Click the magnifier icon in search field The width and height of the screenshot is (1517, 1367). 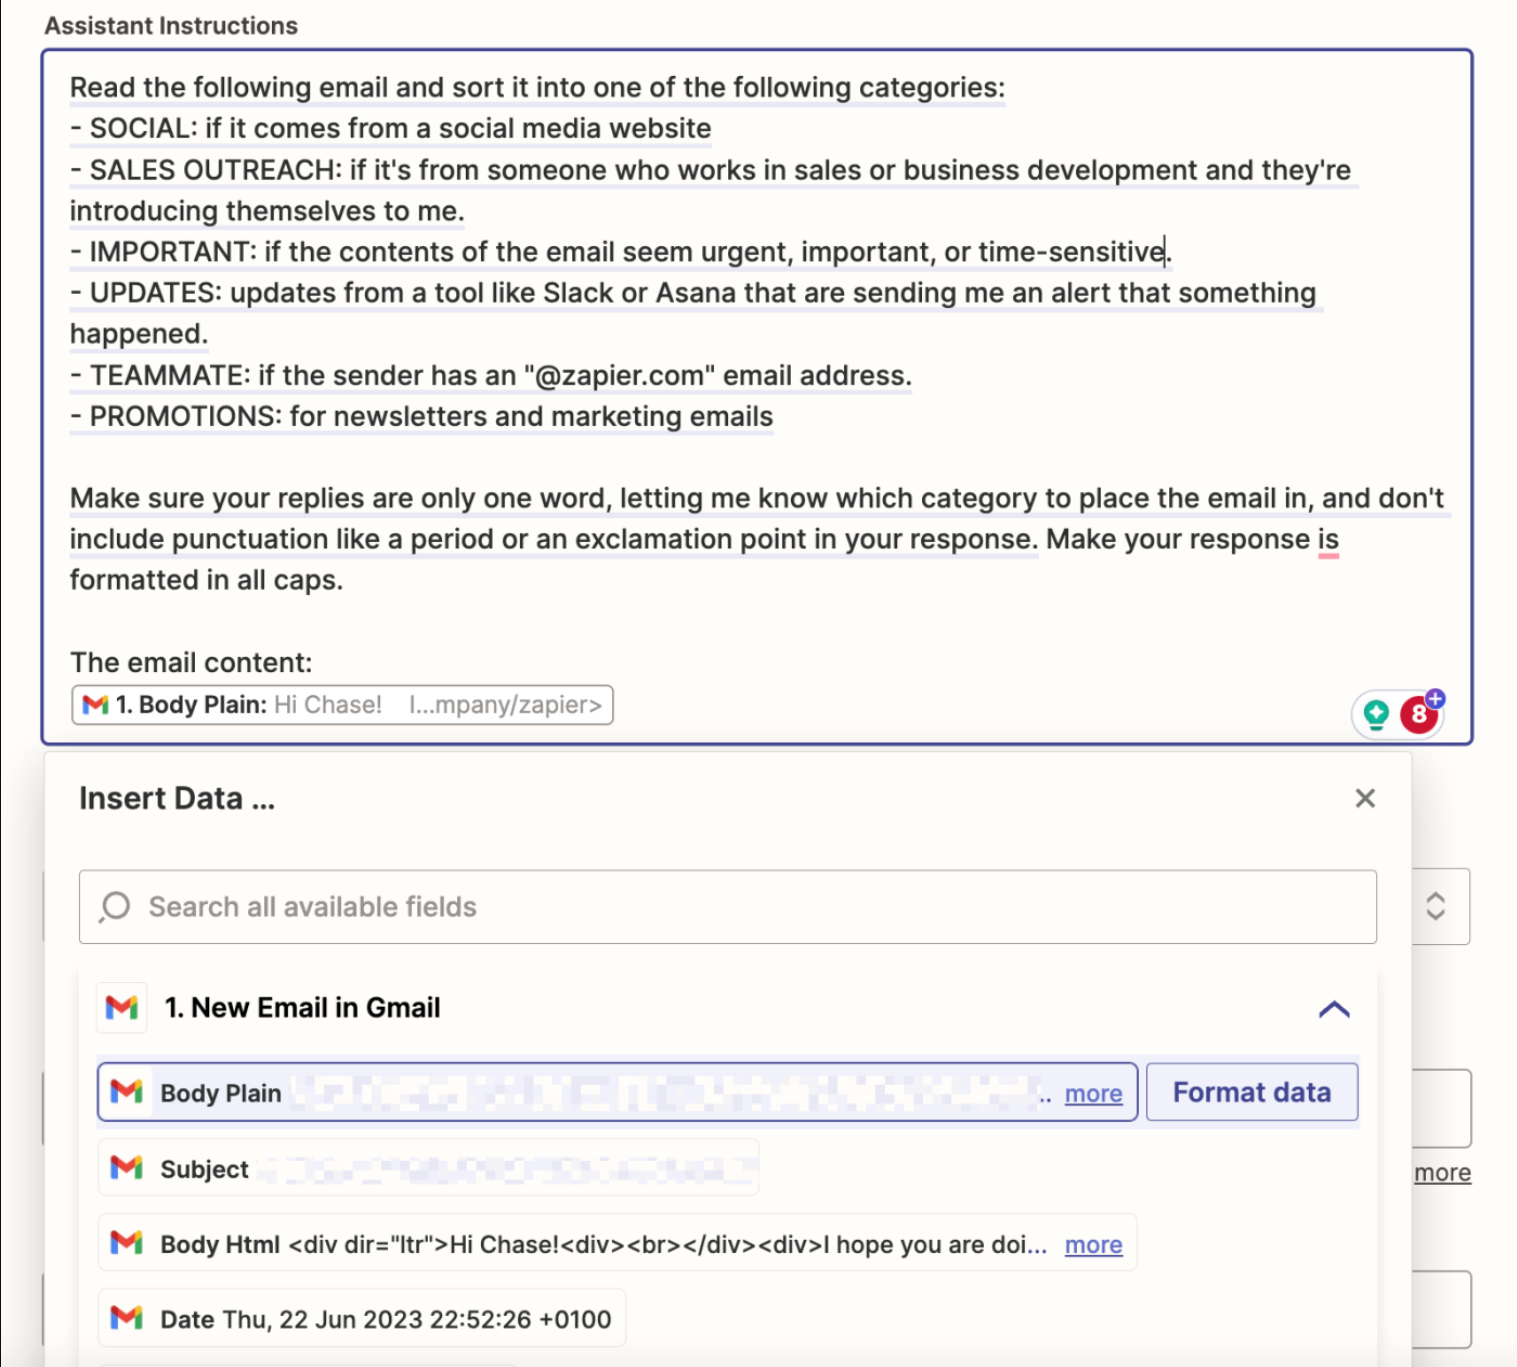tap(115, 907)
